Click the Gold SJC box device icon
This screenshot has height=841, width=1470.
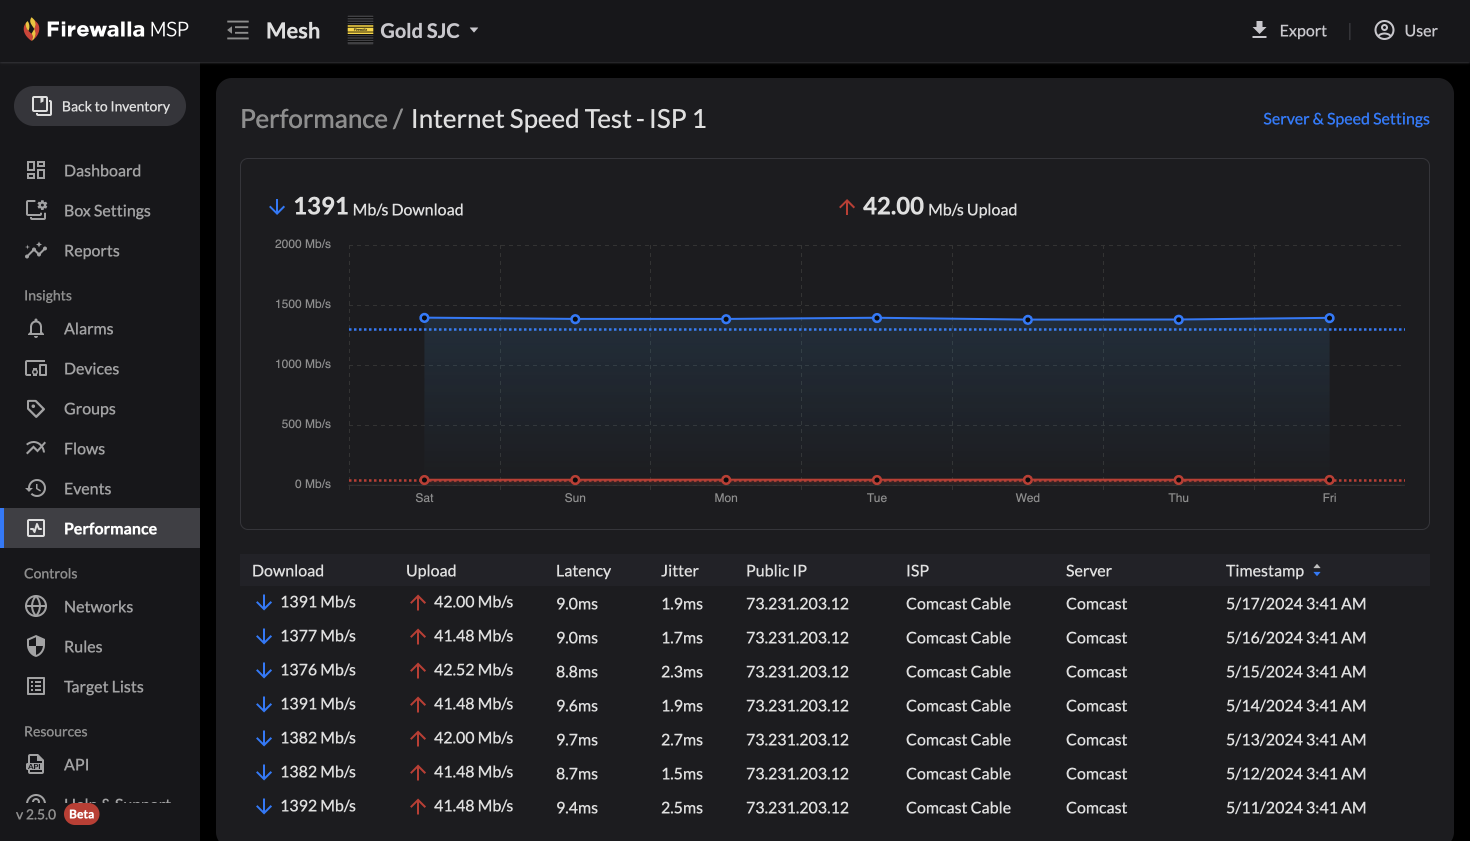click(x=360, y=30)
